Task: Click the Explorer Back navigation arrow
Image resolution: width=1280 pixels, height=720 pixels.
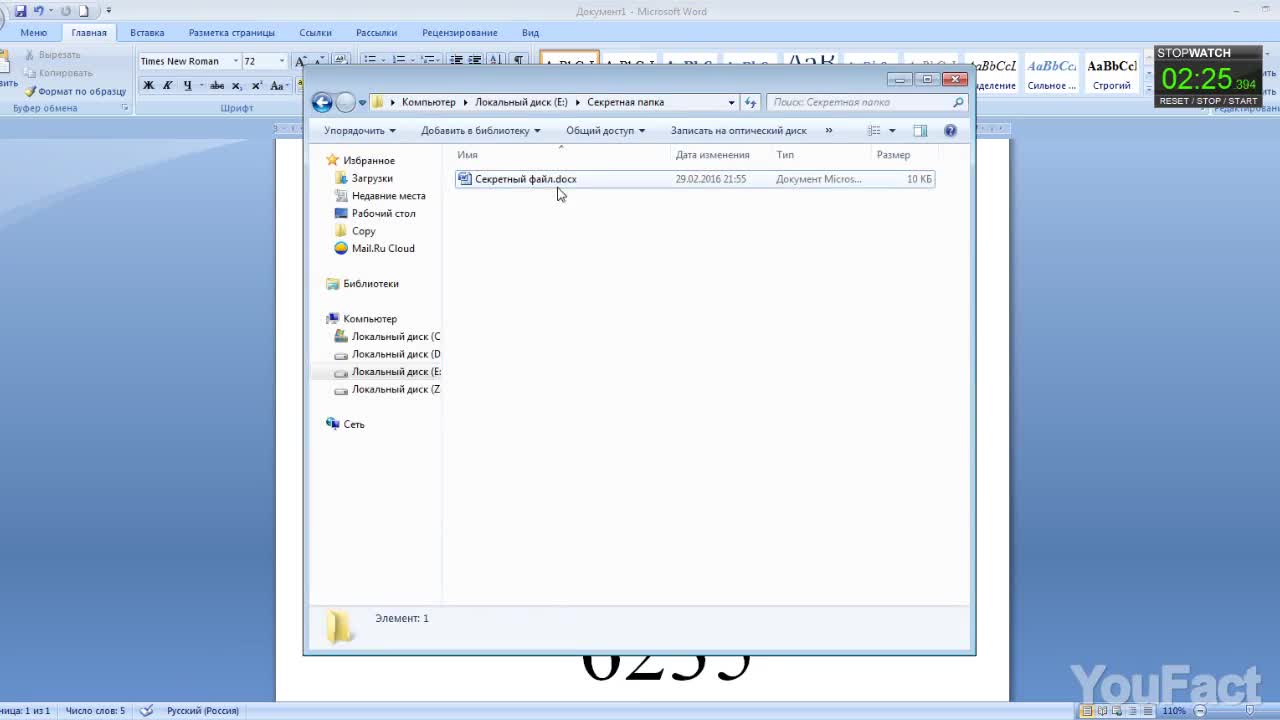Action: (322, 102)
